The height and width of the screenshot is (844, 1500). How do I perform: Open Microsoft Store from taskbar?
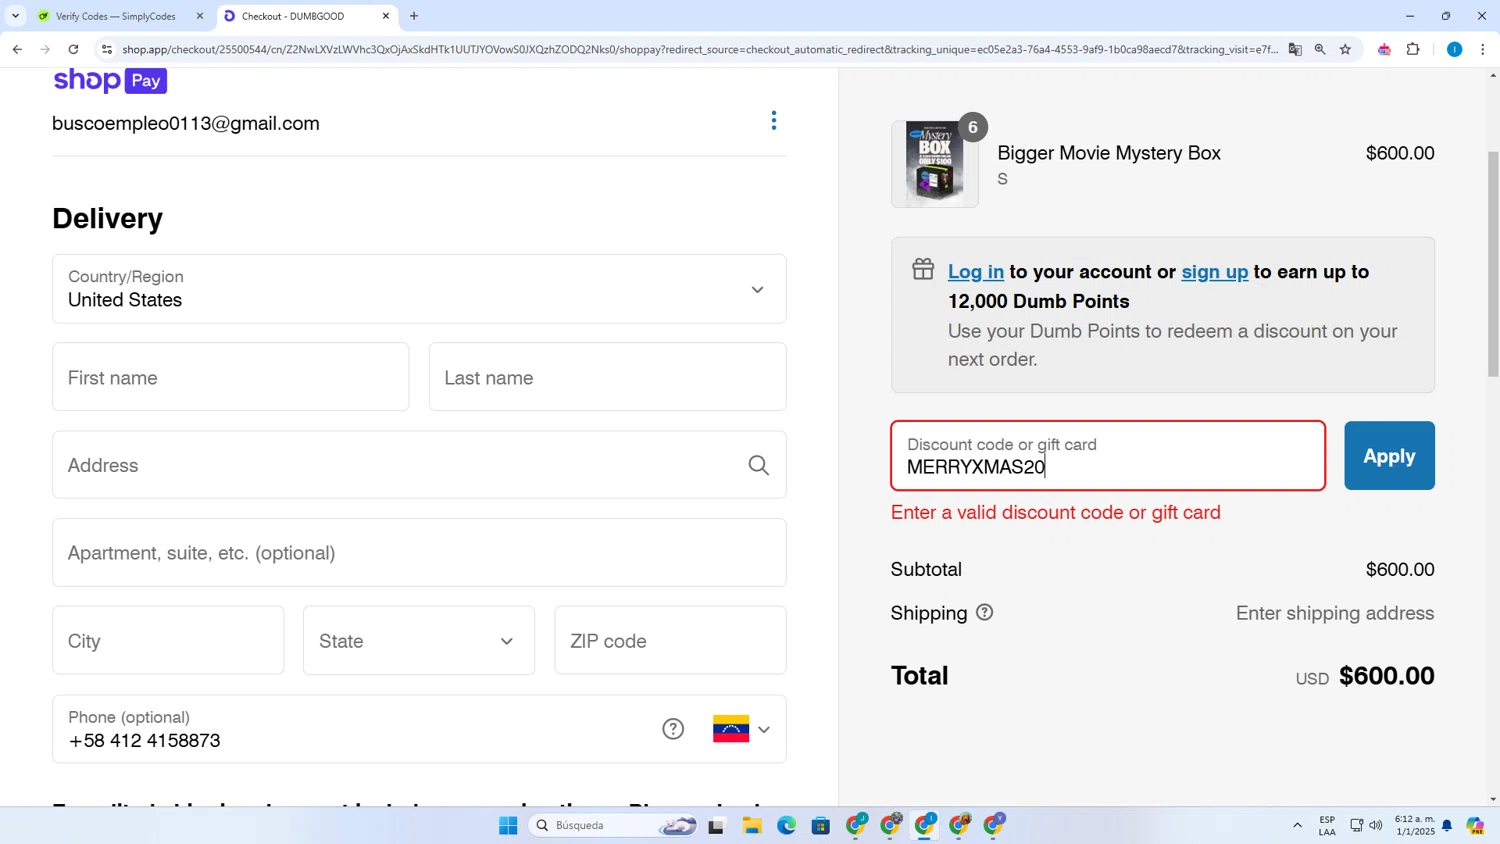820,825
